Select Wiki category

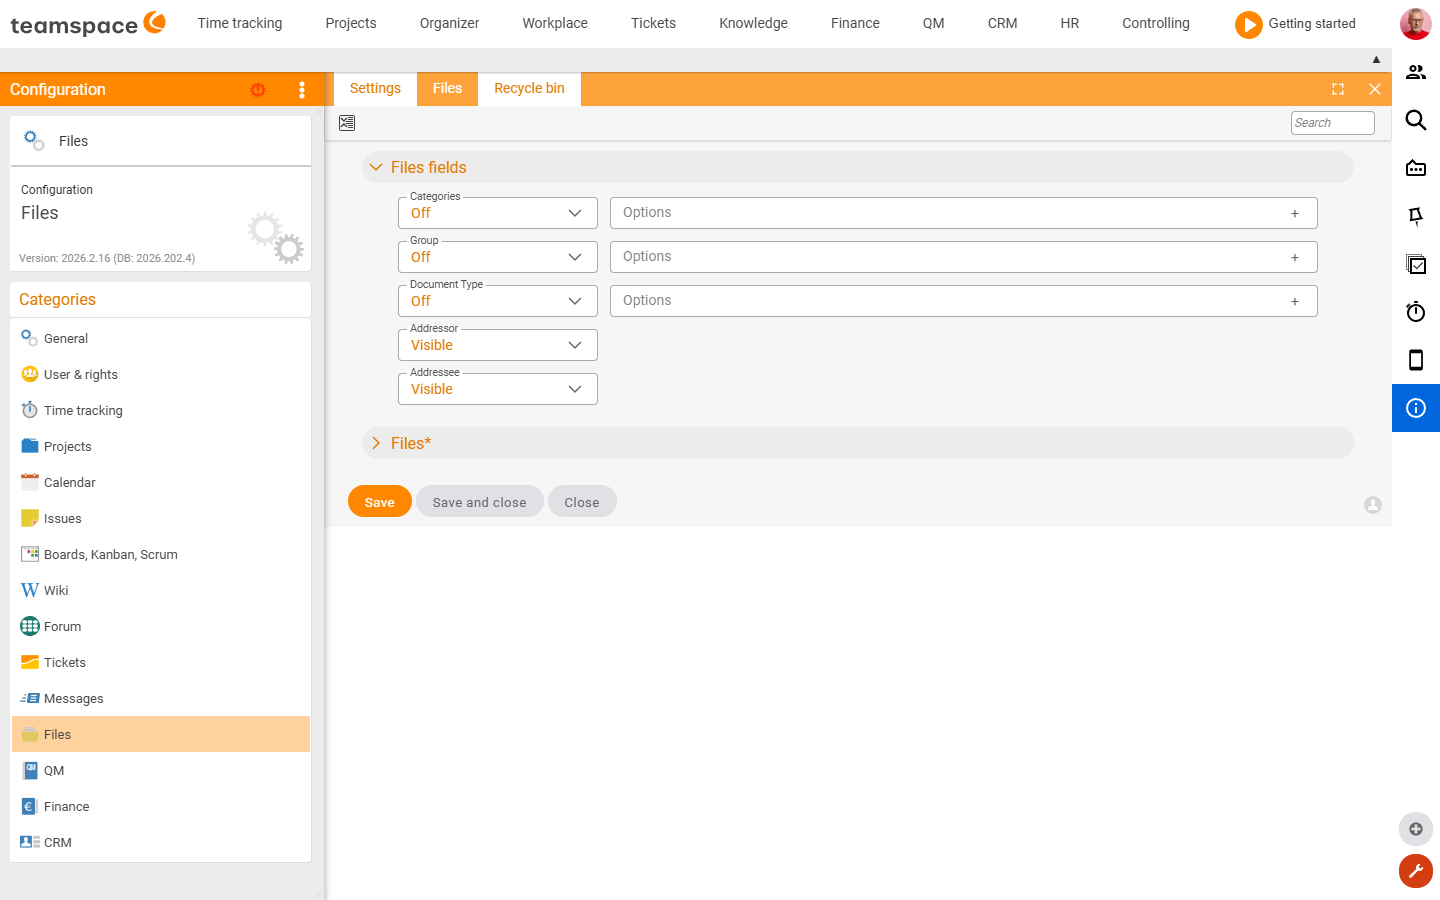pyautogui.click(x=160, y=590)
